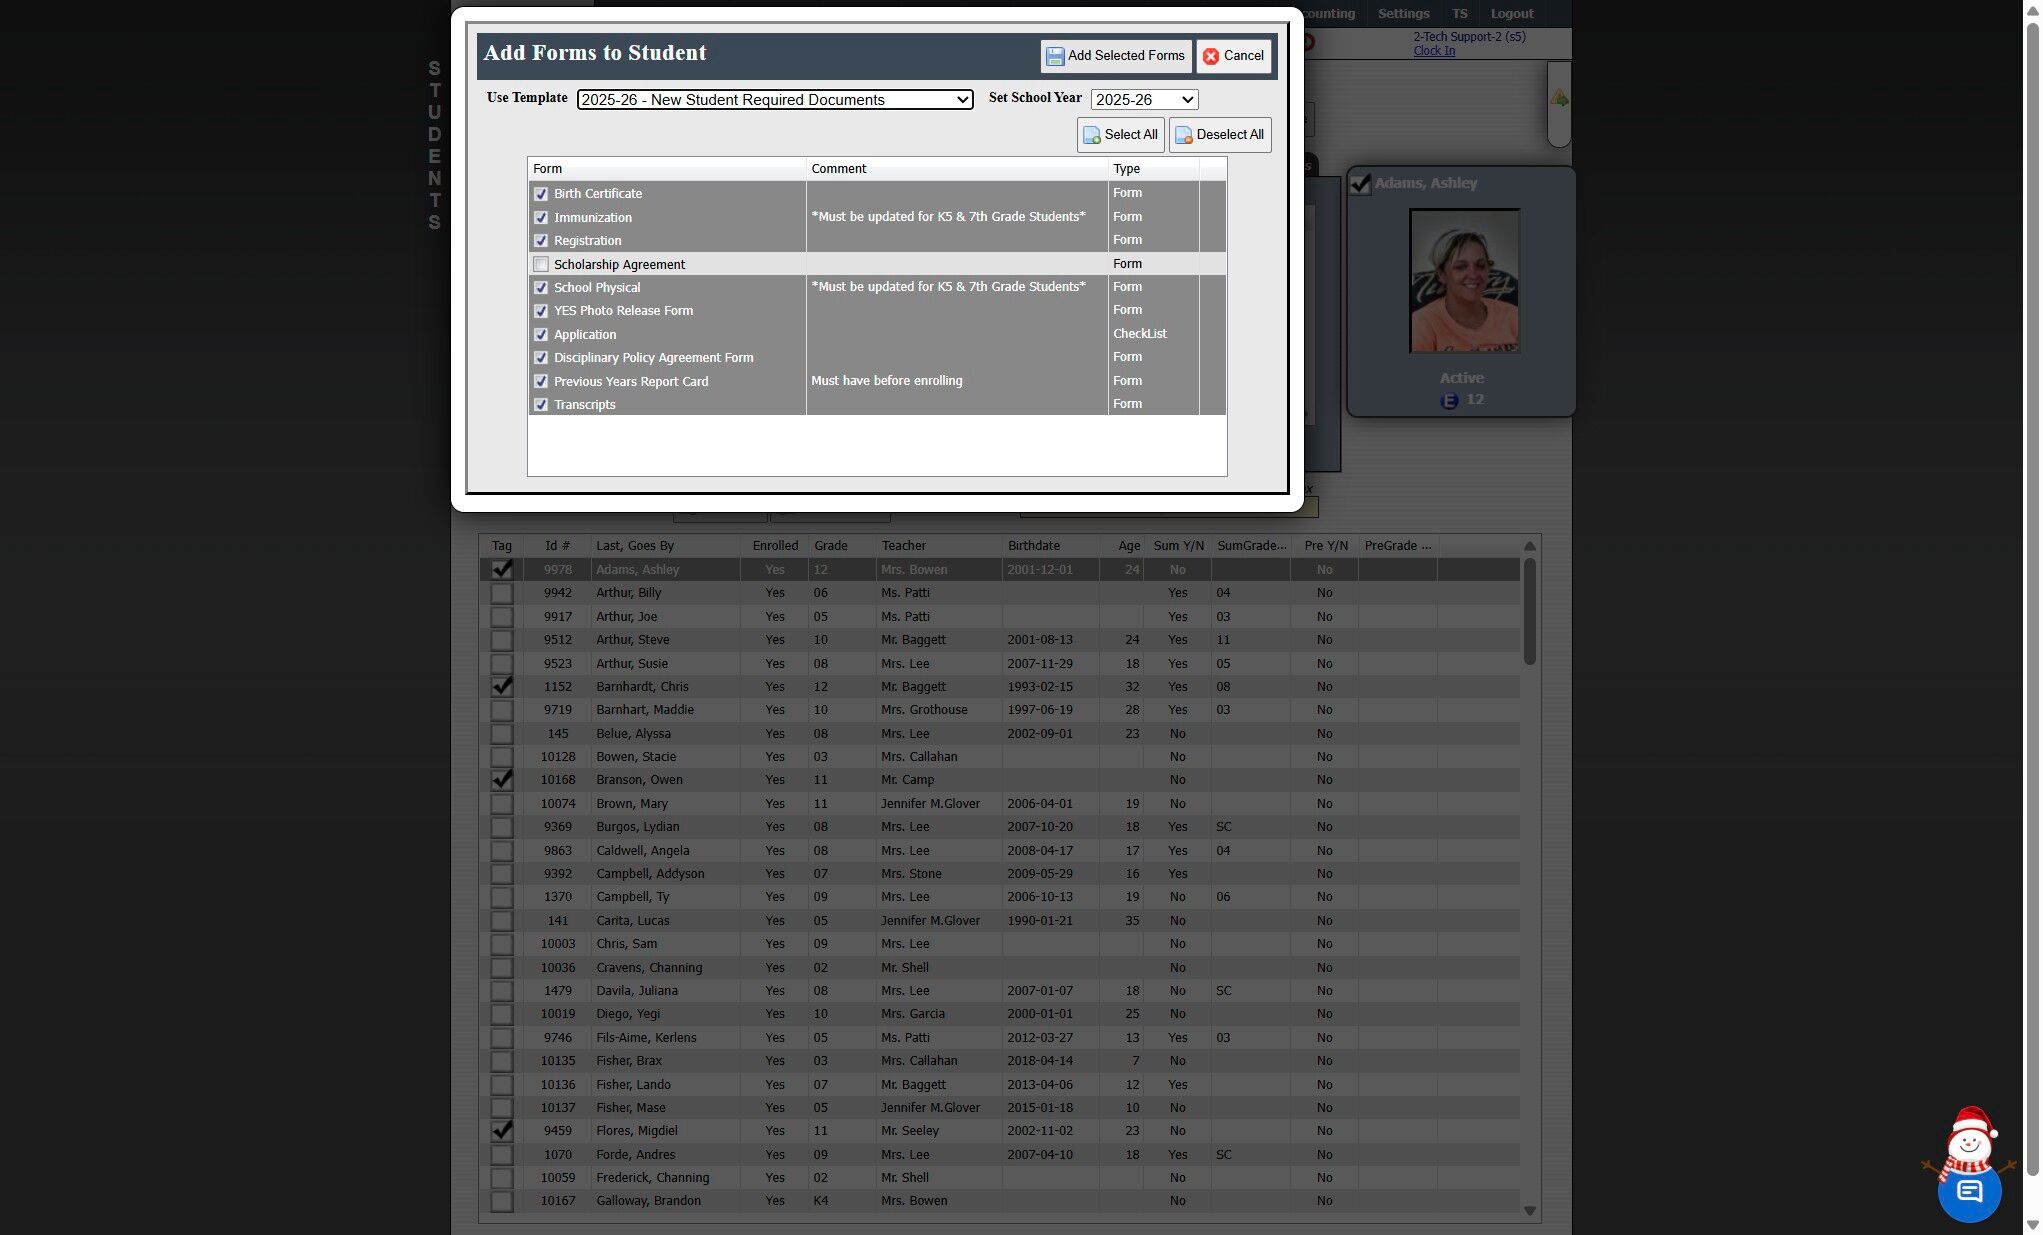2043x1235 pixels.
Task: Click the Logout menu item
Action: click(x=1511, y=14)
